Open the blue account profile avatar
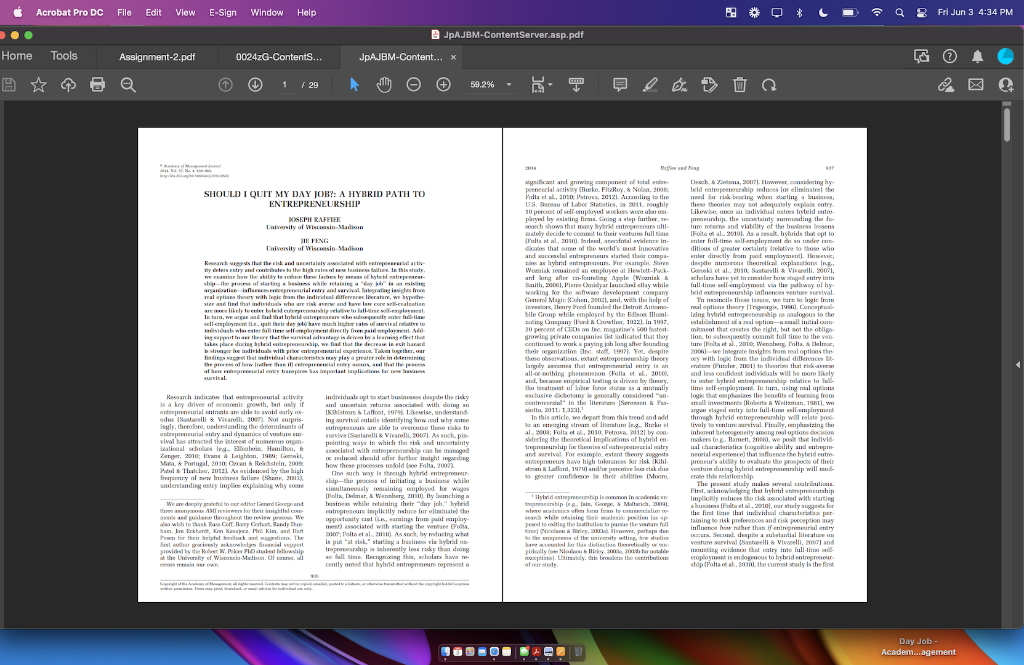1024x665 pixels. tap(1006, 57)
